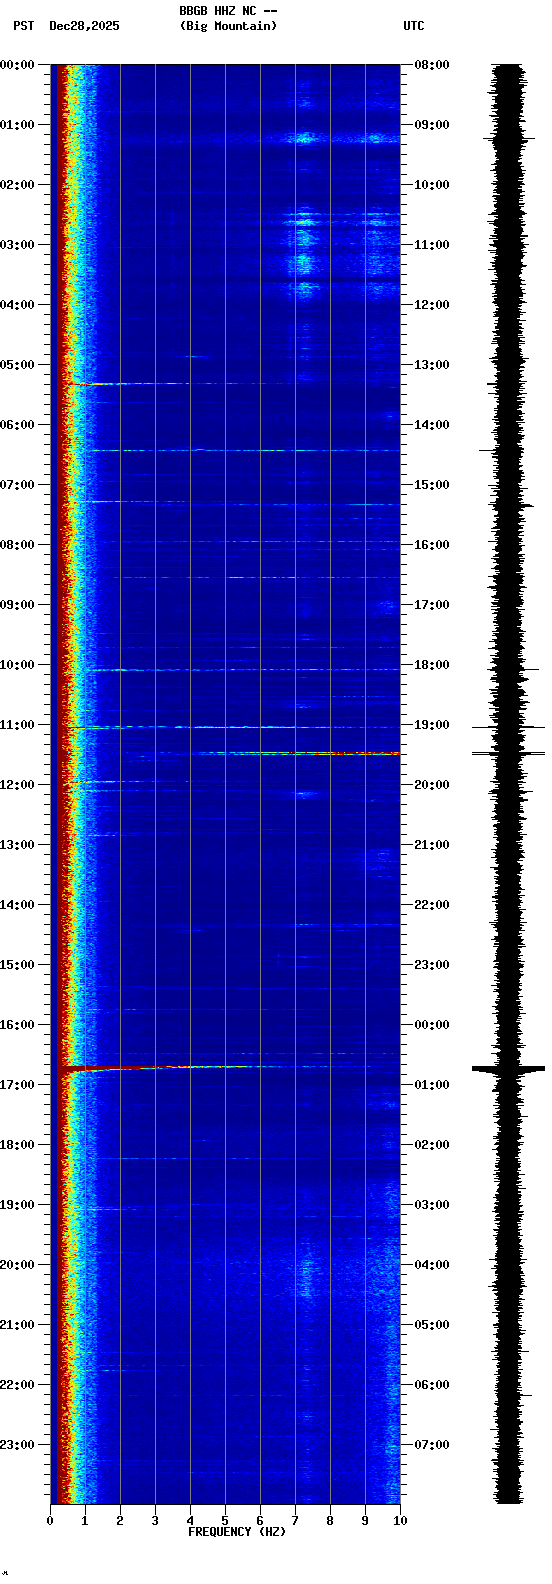Screen dimensions: 552x1584
Task: Click the 00:00 label on PST axis
Action: pos(17,65)
